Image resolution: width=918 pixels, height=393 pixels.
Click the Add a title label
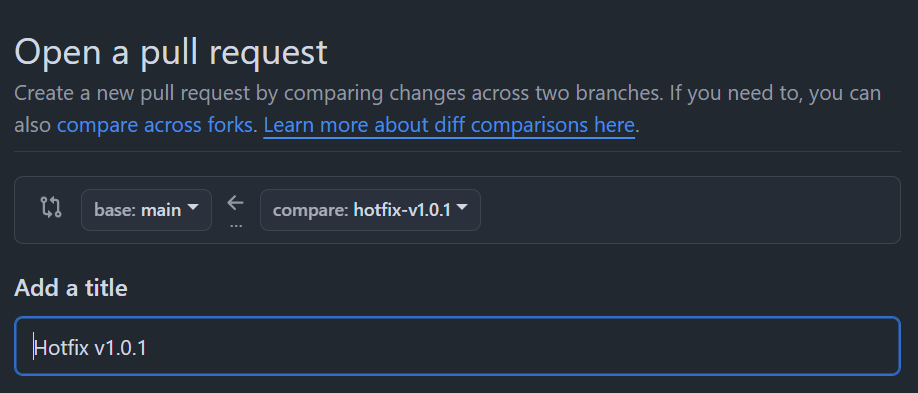tap(71, 288)
